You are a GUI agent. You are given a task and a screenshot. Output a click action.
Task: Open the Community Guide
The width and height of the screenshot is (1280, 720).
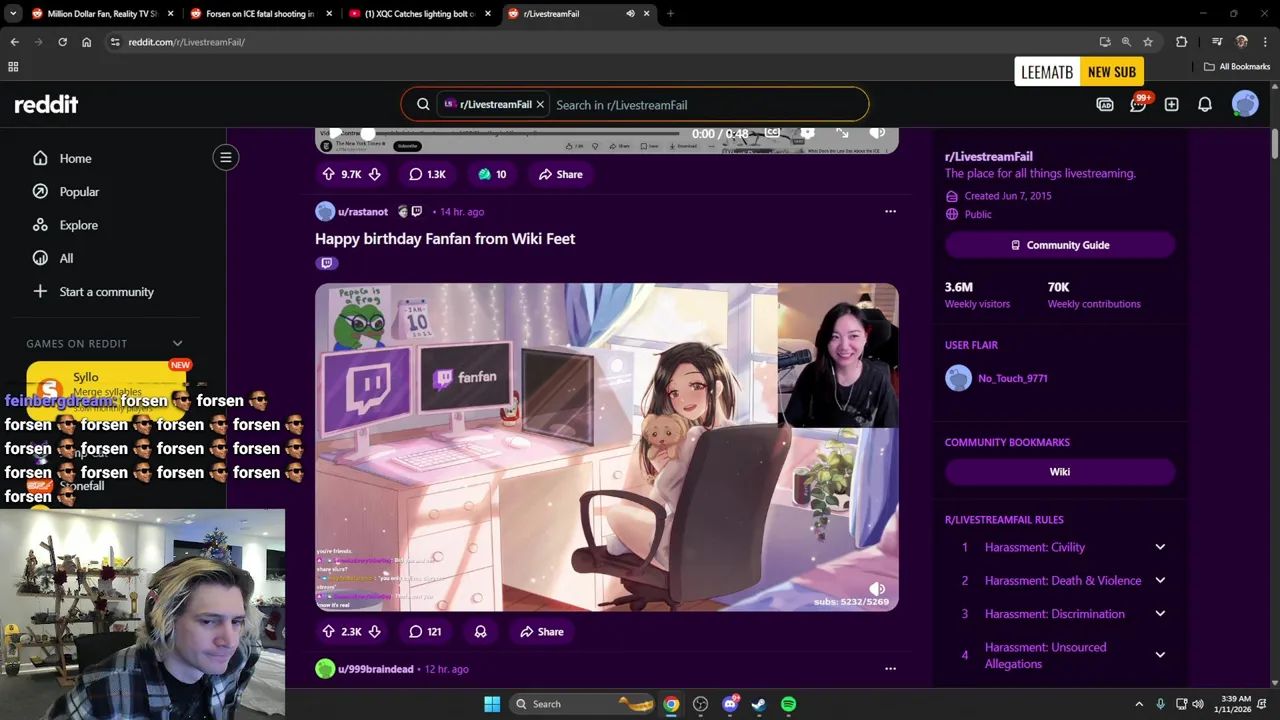click(1060, 245)
